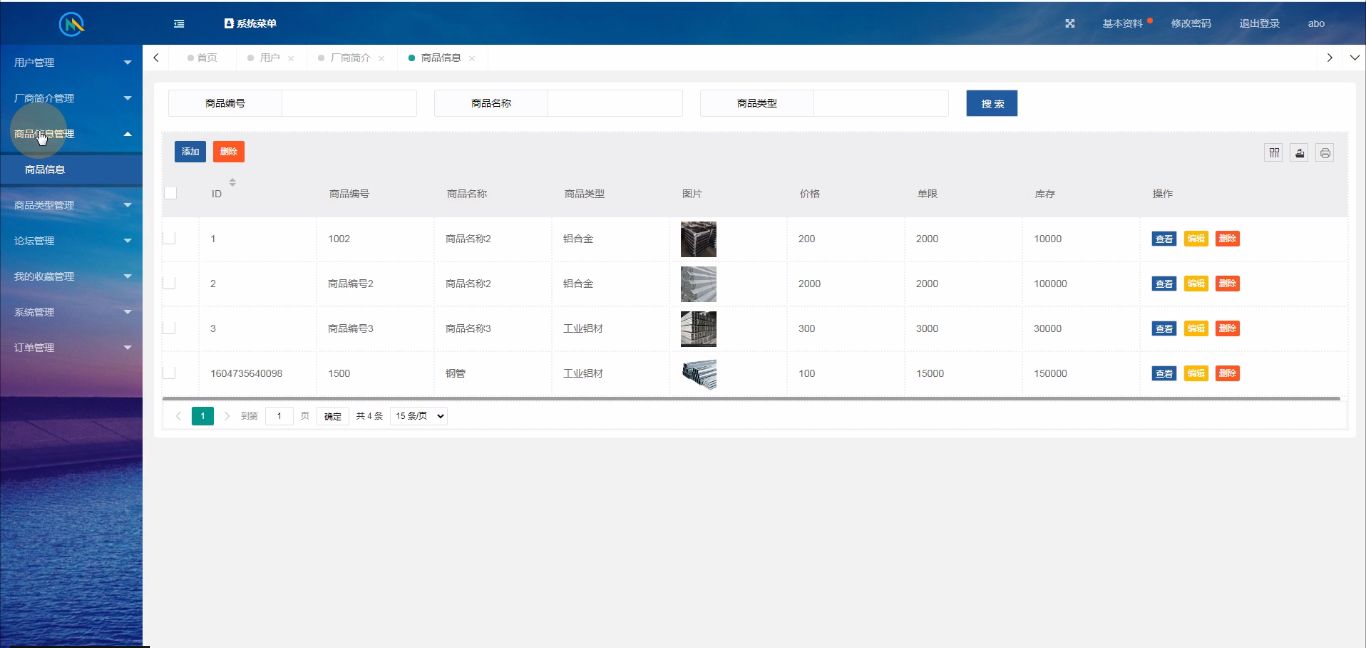The height and width of the screenshot is (648, 1366).
Task: Click 查看 for row ID 2
Action: click(1164, 284)
